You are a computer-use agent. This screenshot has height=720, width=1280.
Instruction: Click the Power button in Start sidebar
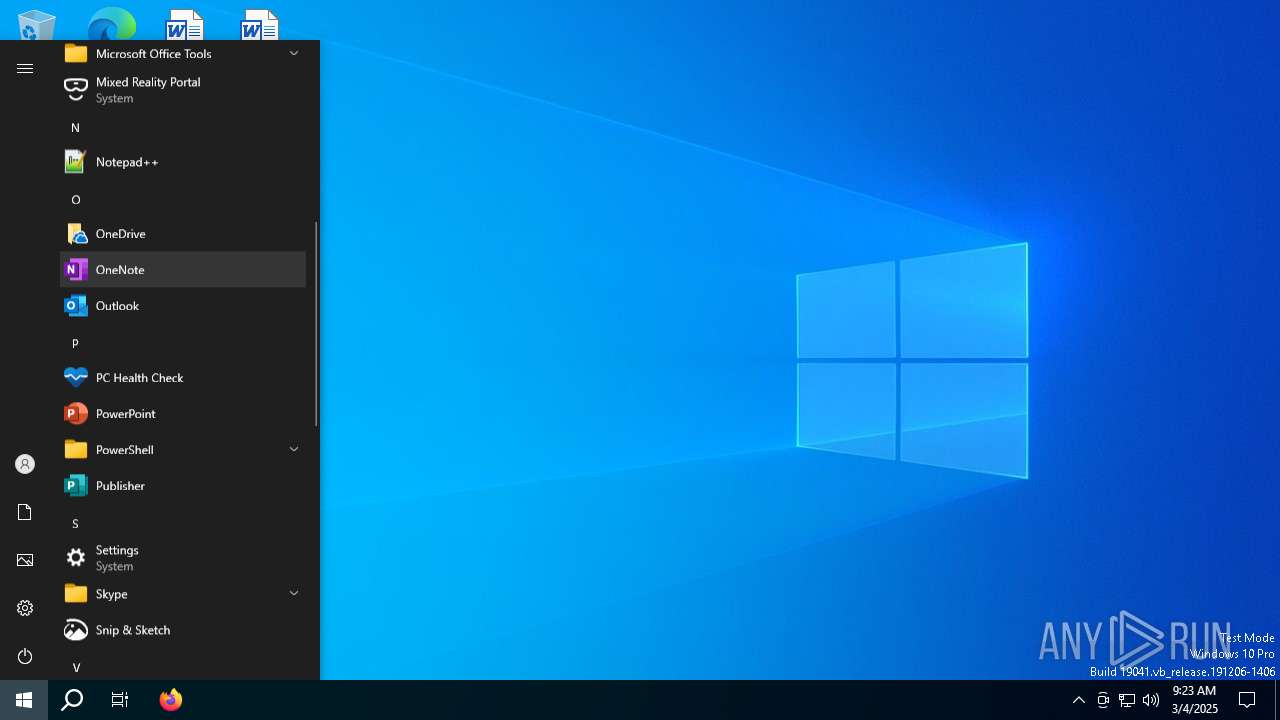point(25,656)
